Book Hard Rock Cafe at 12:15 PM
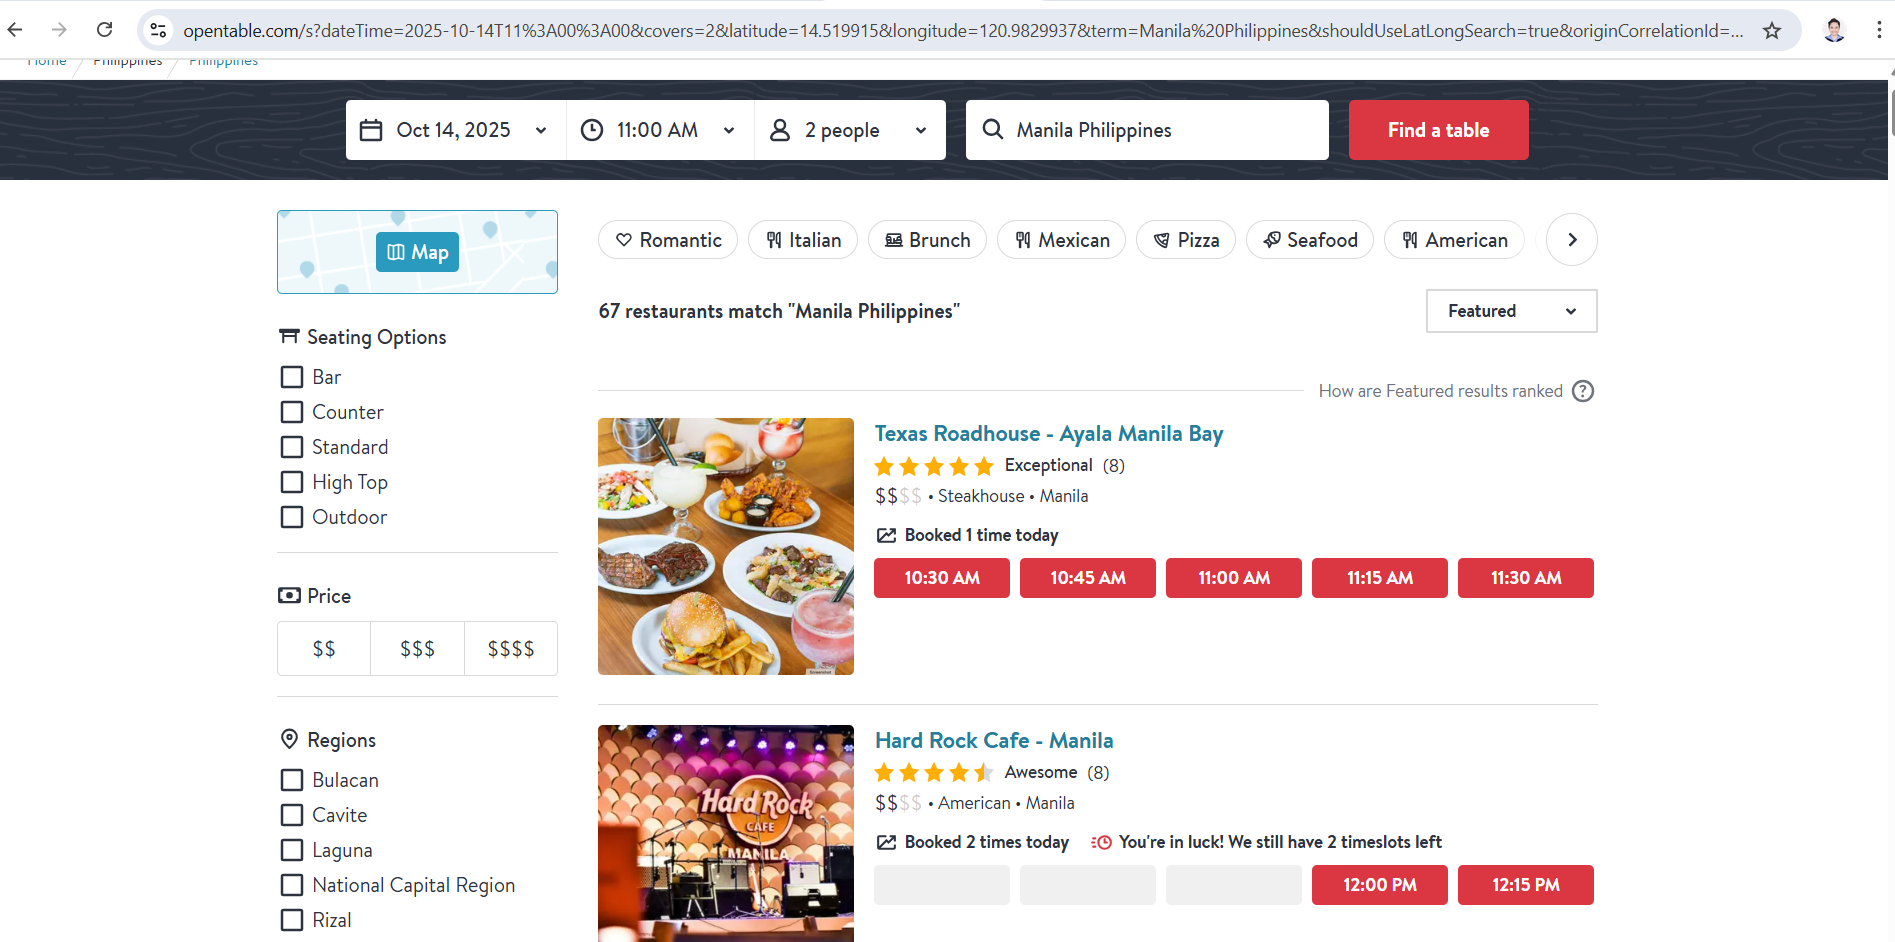The image size is (1895, 942). pyautogui.click(x=1526, y=885)
